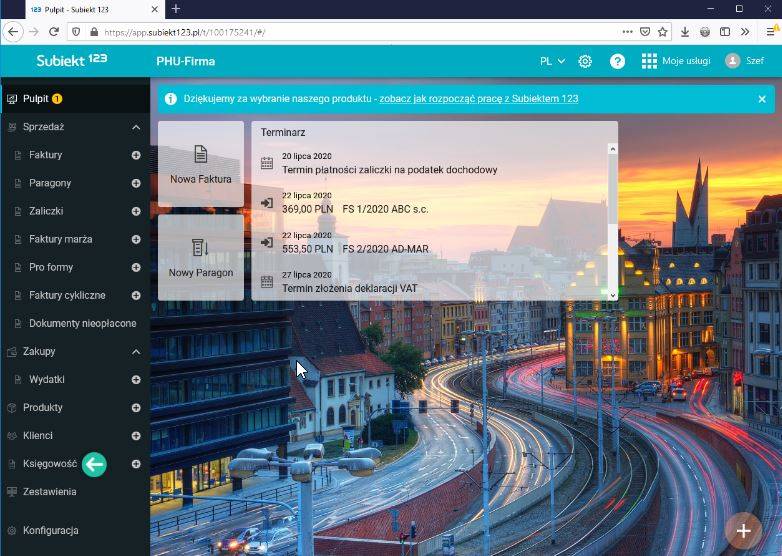
Task: Open Produkty in sidebar
Action: (42, 407)
